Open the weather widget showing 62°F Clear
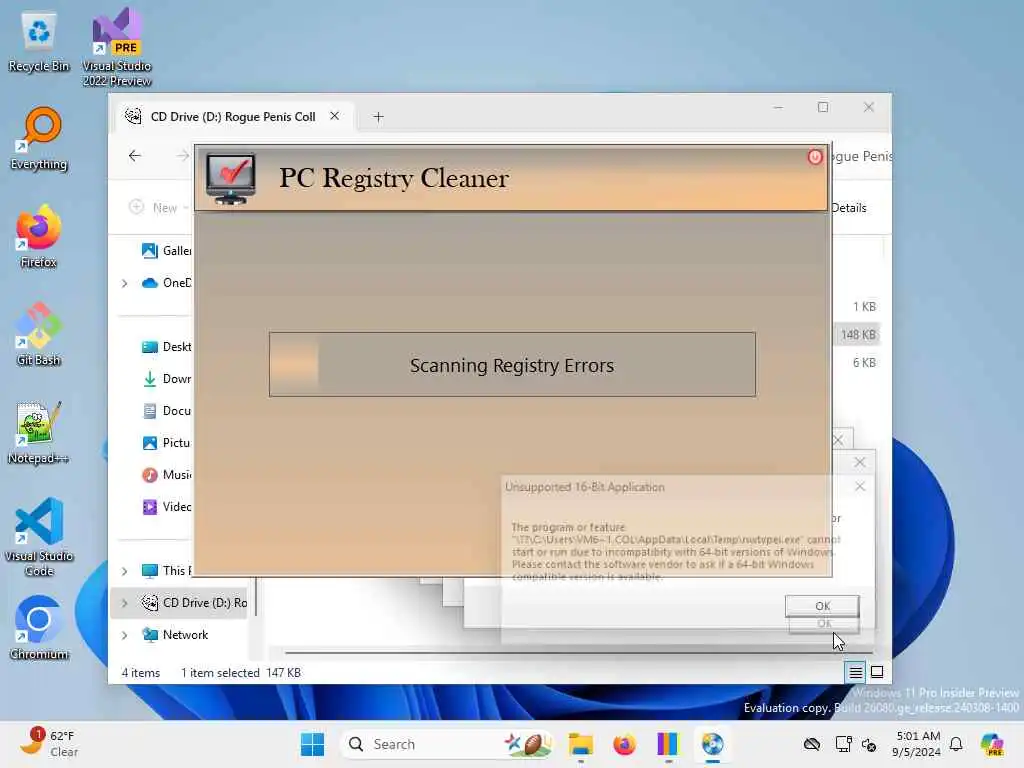The image size is (1024, 768). tap(50, 744)
